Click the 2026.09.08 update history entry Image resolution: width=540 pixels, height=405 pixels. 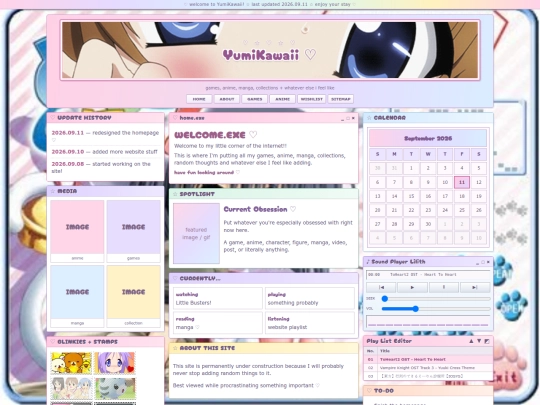(x=105, y=167)
